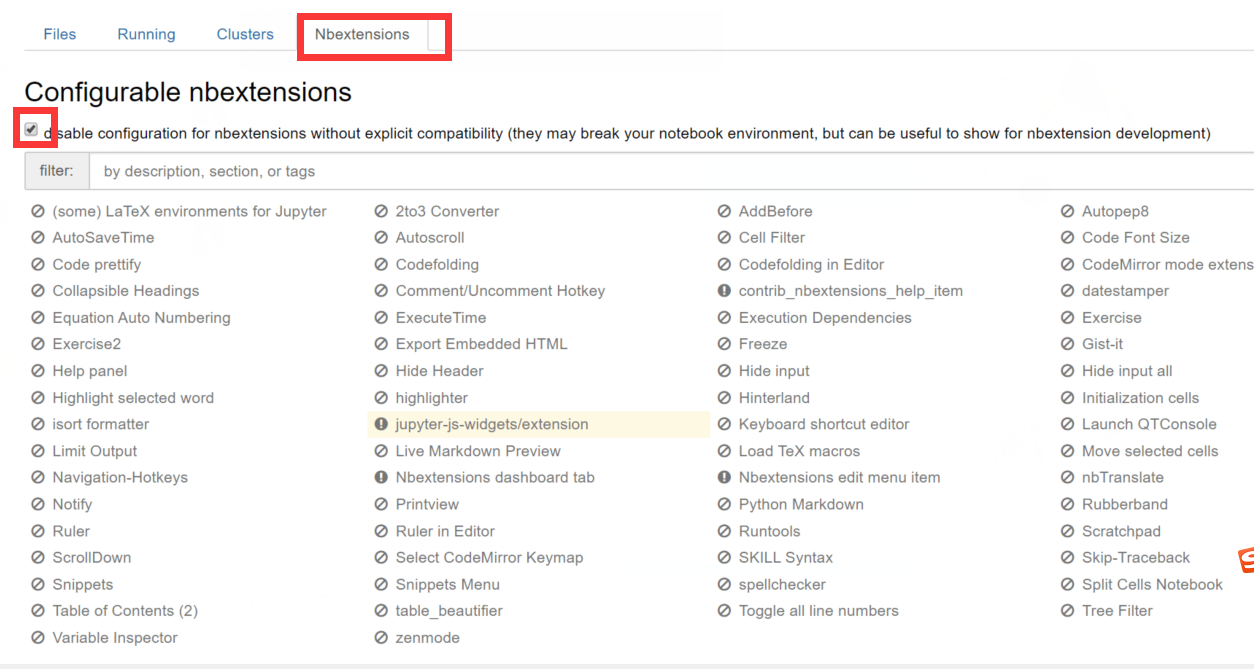Click the warning icon beside contrib_nbextensions_help_item
Viewport: 1254px width, 669px height.
[724, 291]
